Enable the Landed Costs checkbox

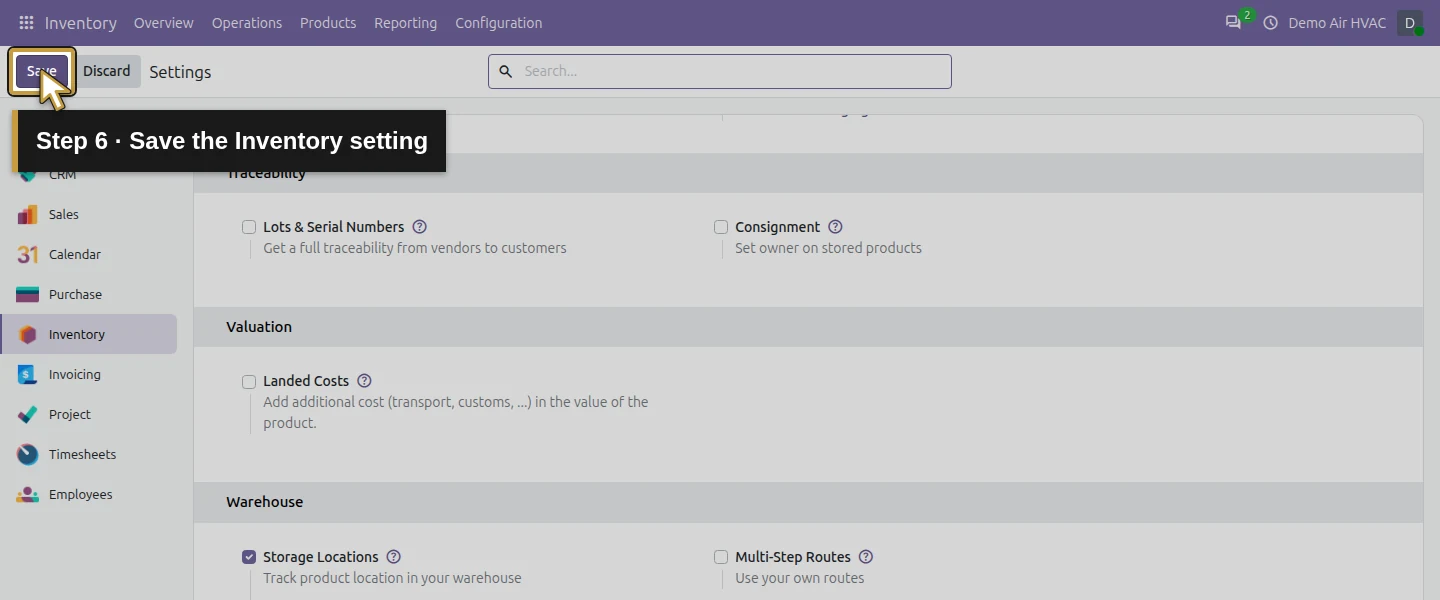[249, 381]
